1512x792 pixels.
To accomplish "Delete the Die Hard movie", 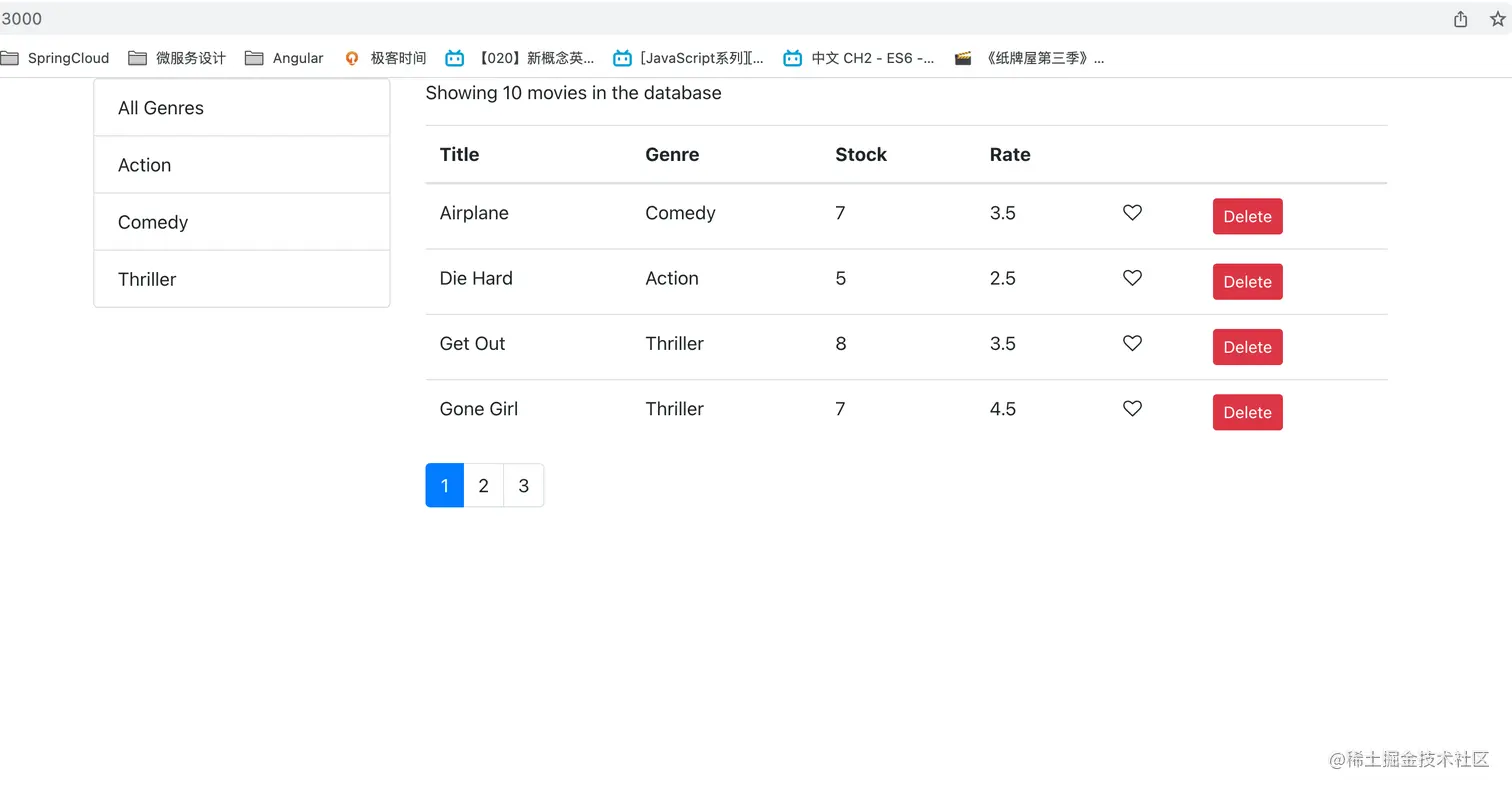I will [1247, 282].
